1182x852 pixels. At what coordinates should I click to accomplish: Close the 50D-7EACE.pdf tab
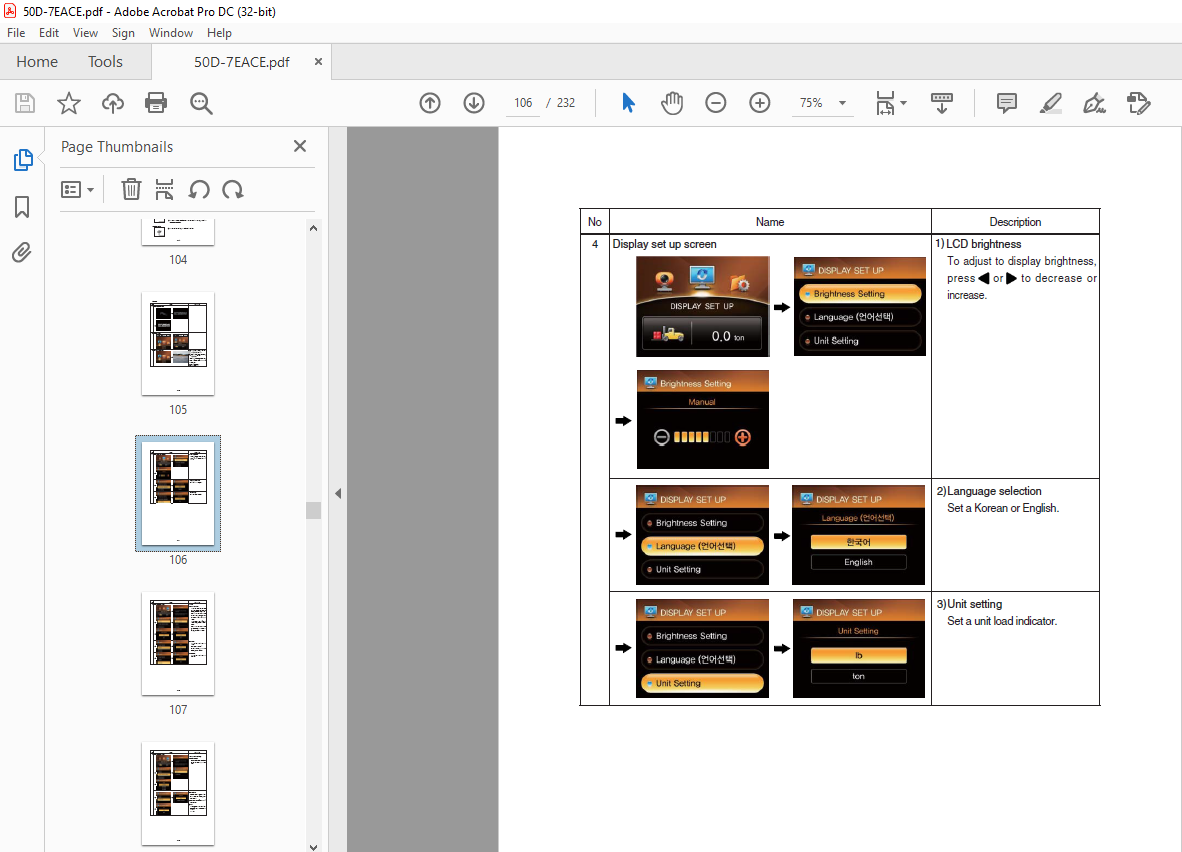[x=318, y=61]
